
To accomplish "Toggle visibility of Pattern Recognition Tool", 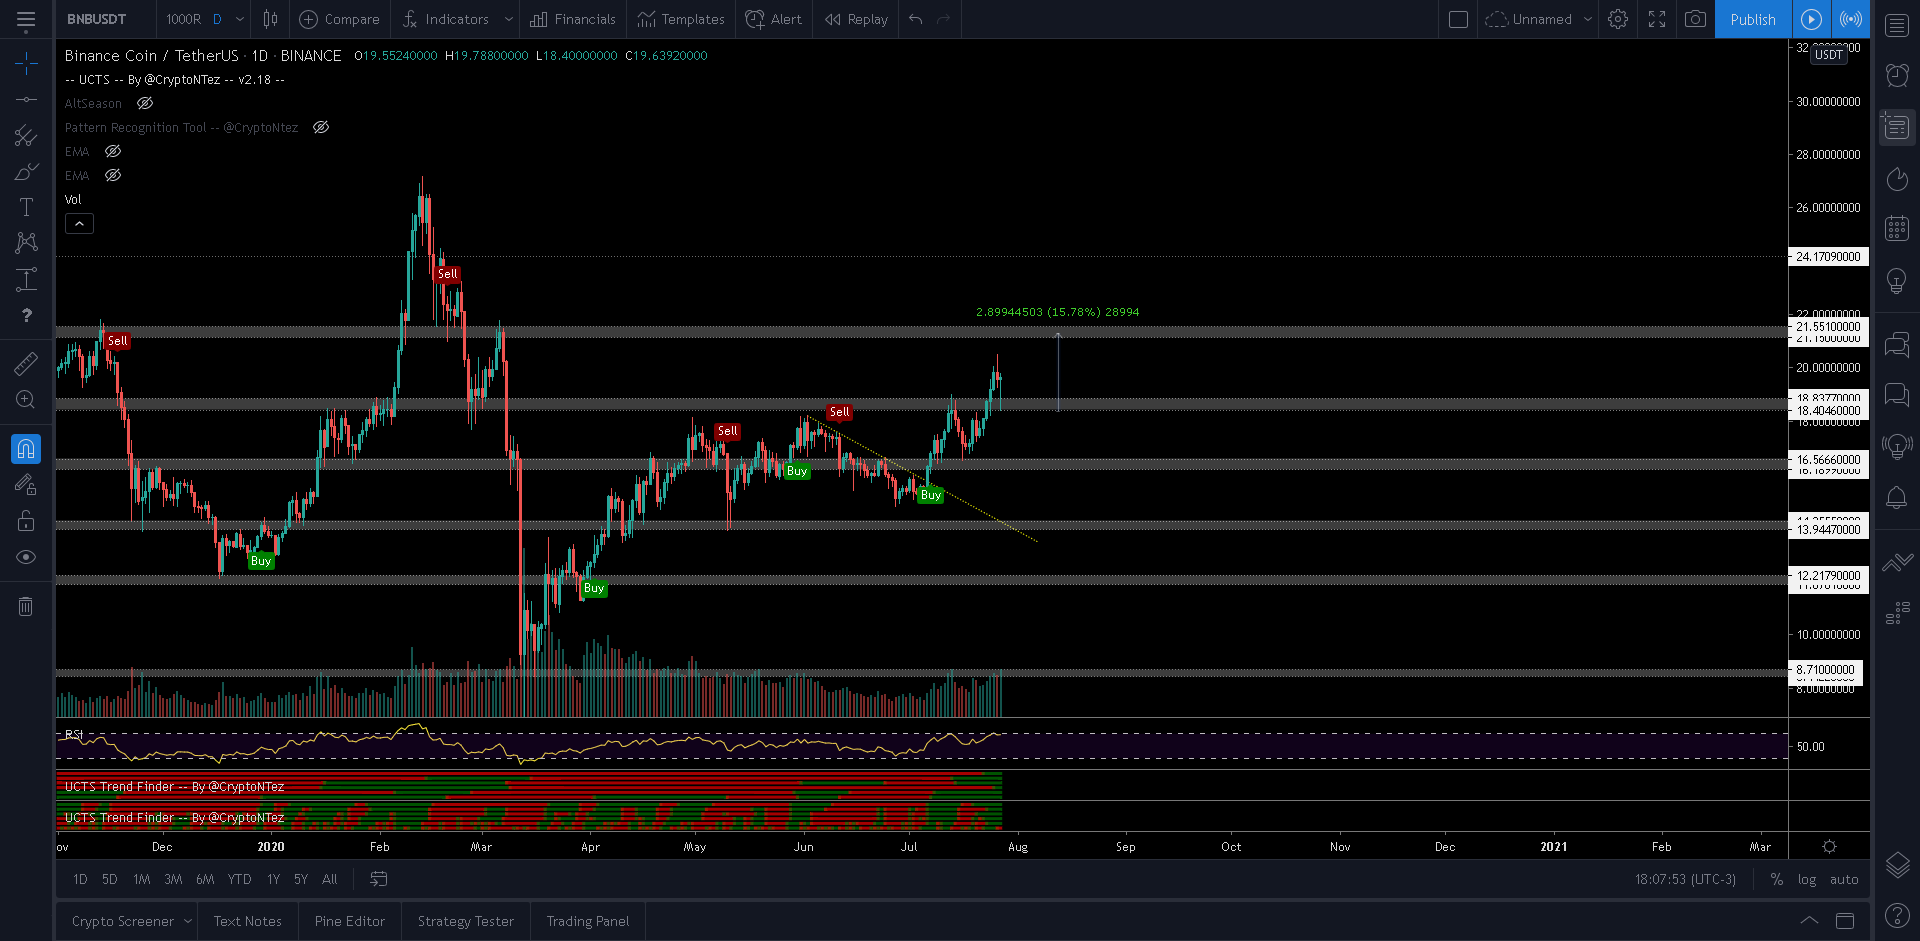I will [x=321, y=127].
